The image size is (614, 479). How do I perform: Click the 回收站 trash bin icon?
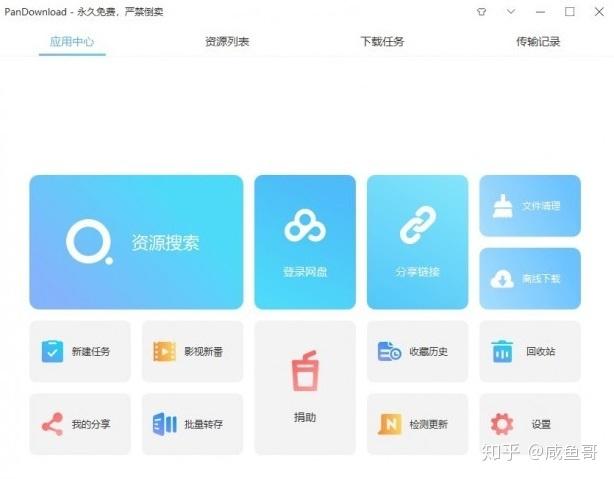point(502,351)
